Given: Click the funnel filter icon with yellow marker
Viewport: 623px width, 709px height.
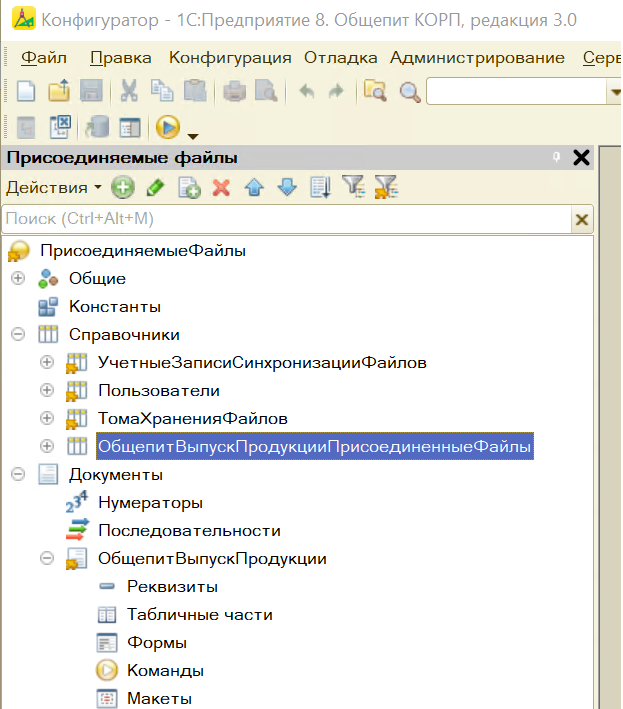Looking at the screenshot, I should [386, 187].
